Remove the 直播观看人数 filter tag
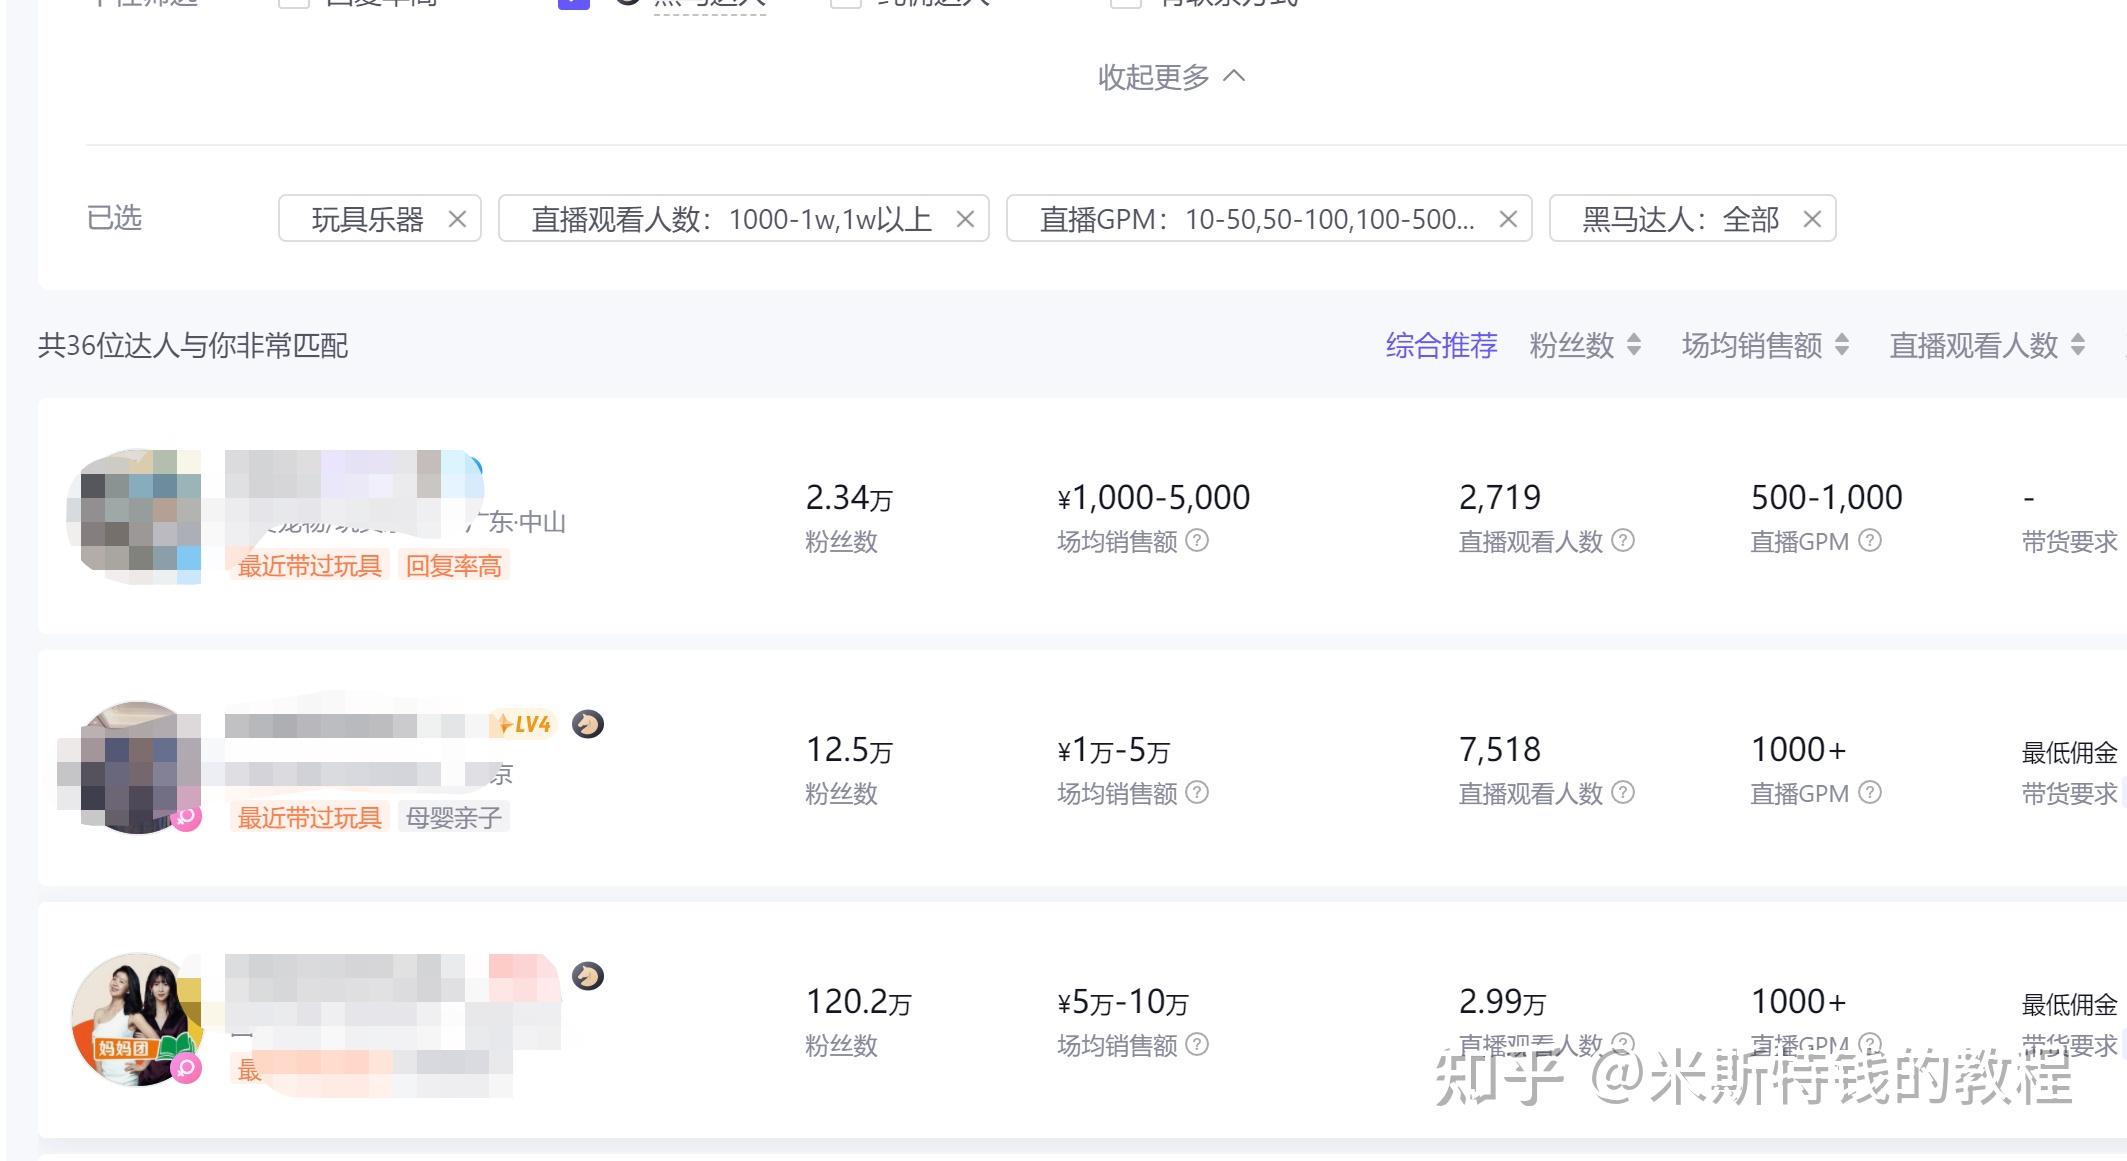 pyautogui.click(x=965, y=219)
